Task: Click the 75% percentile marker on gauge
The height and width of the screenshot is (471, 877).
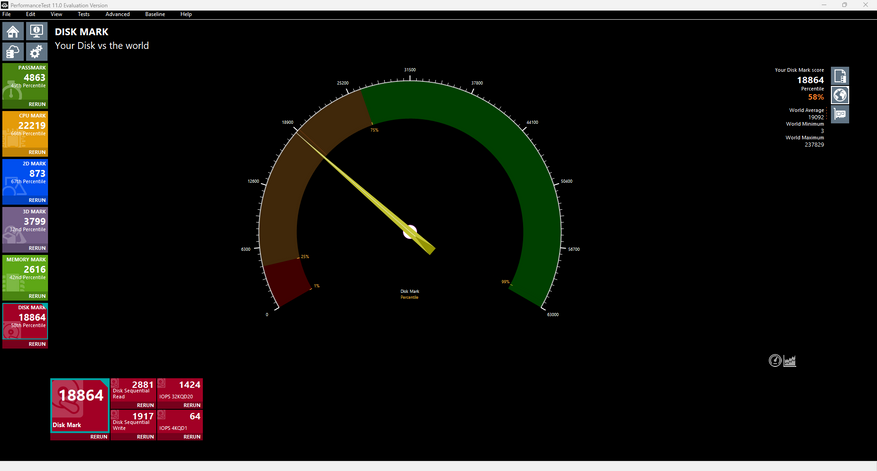Action: [x=374, y=130]
